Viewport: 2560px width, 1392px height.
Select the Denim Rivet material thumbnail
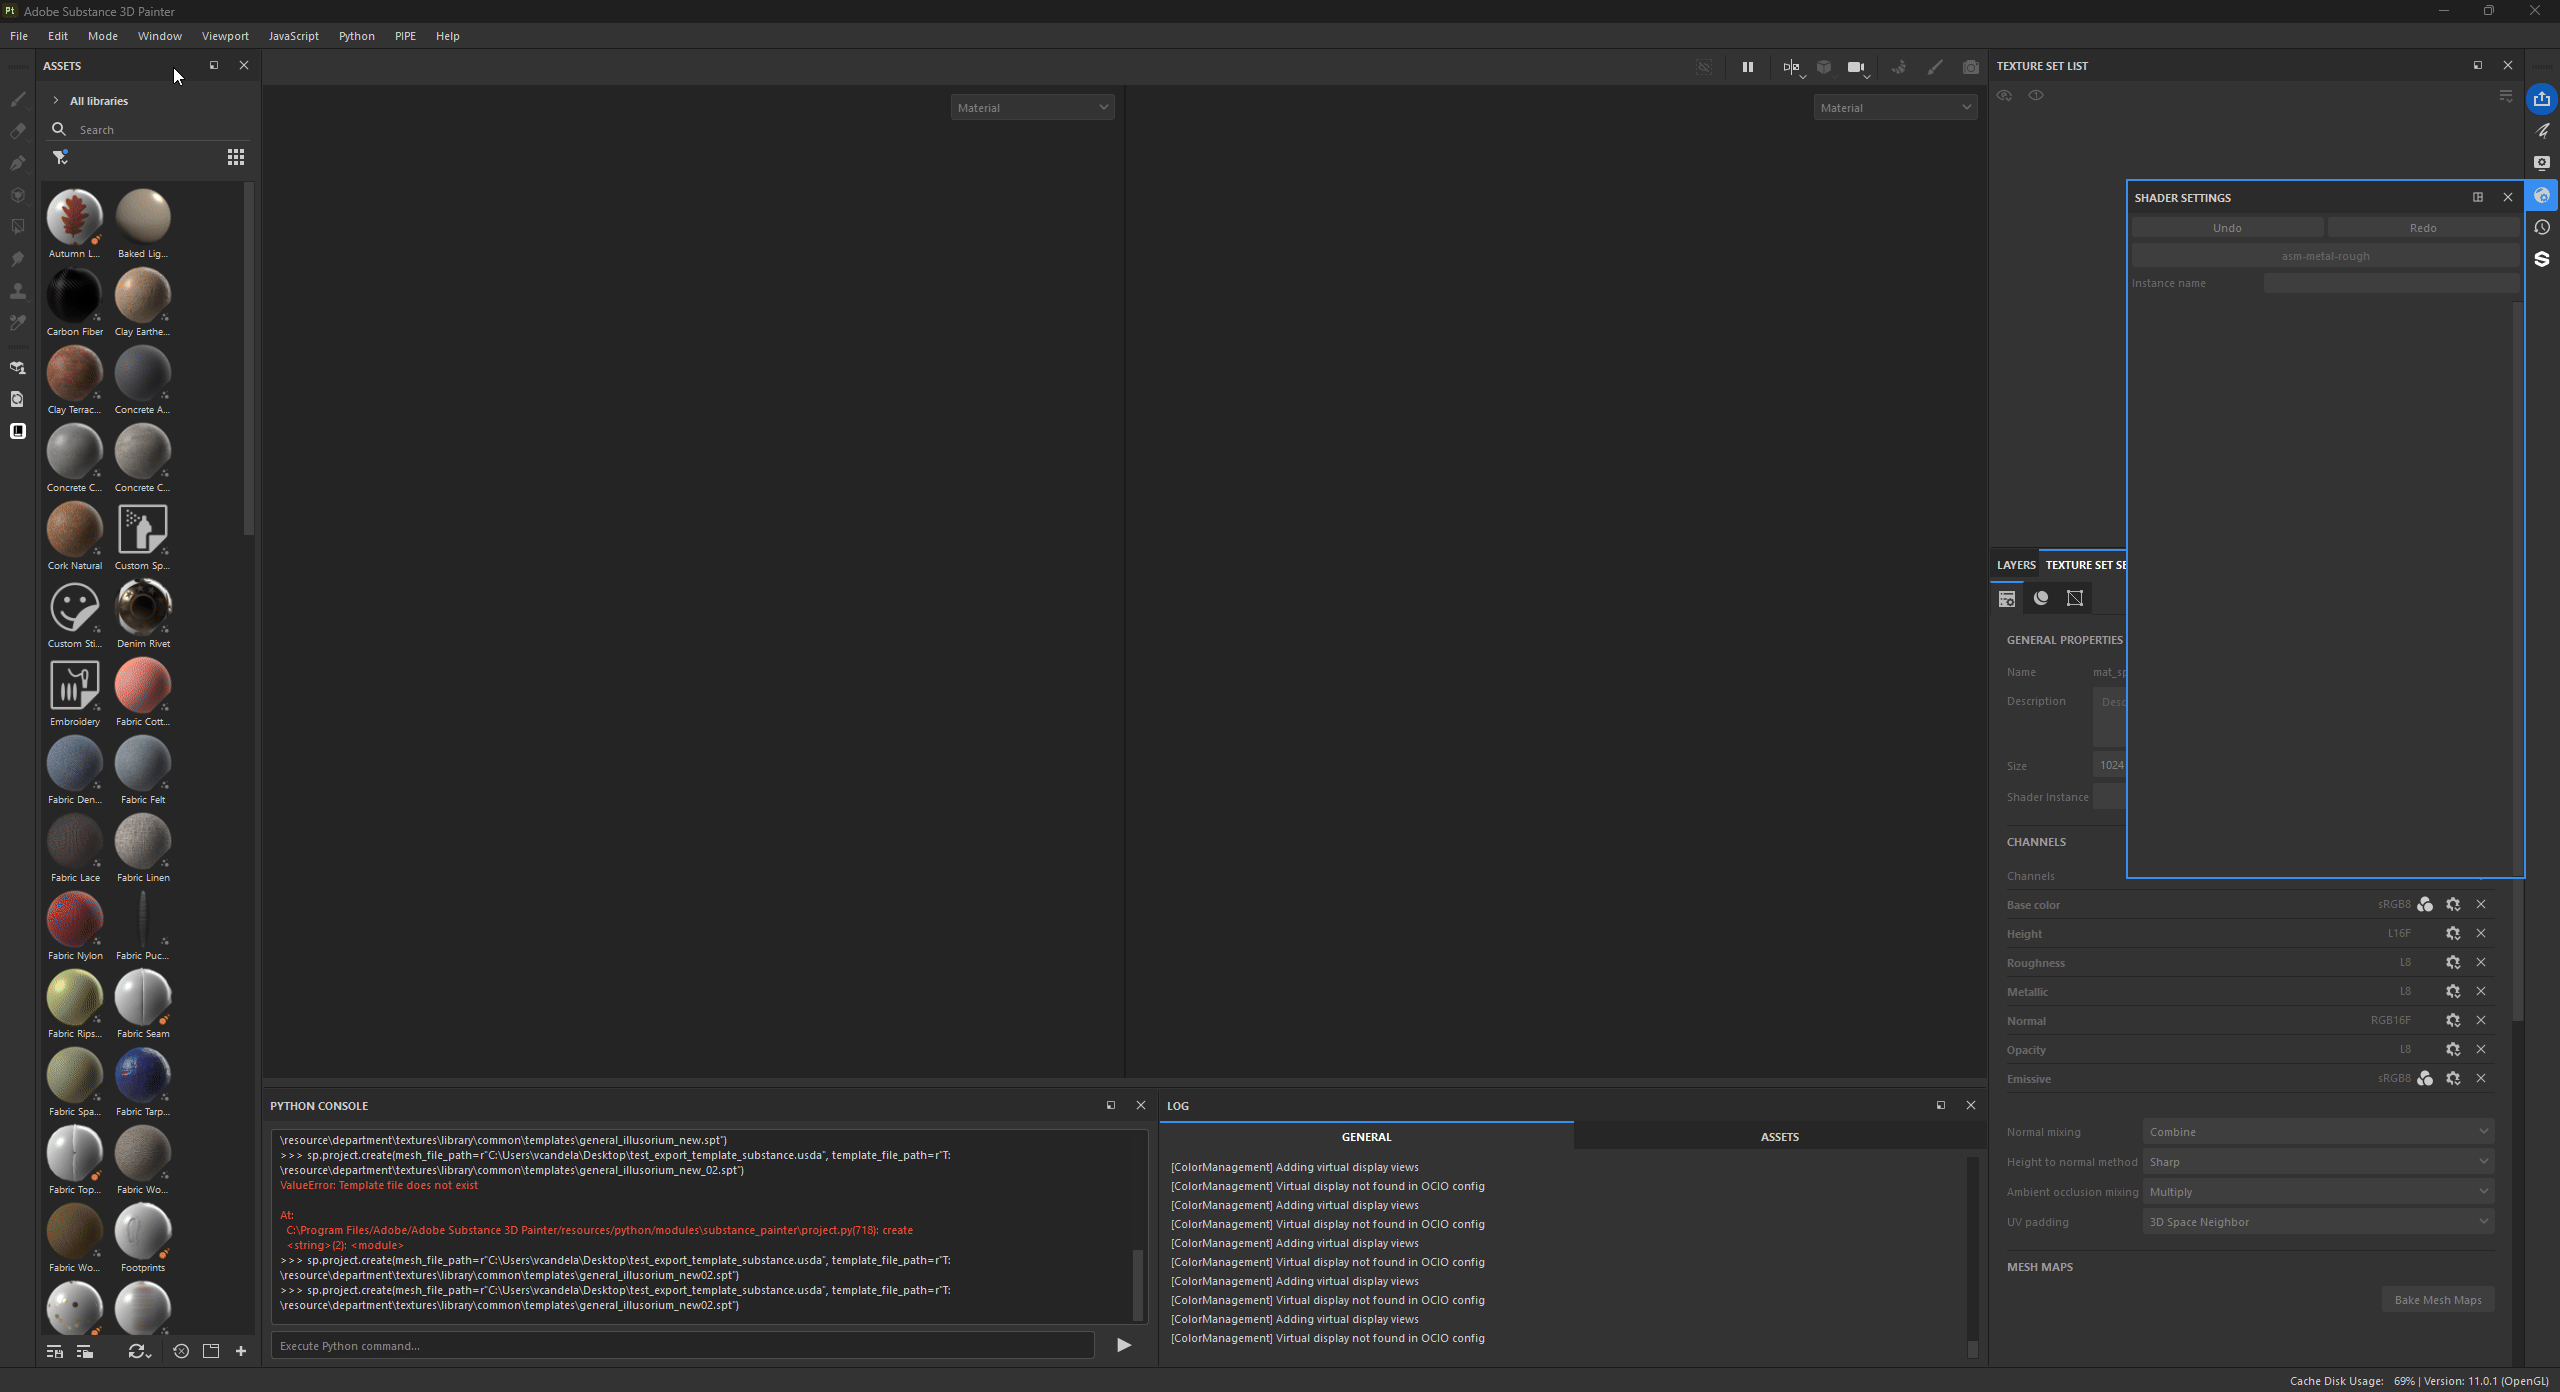tap(143, 607)
